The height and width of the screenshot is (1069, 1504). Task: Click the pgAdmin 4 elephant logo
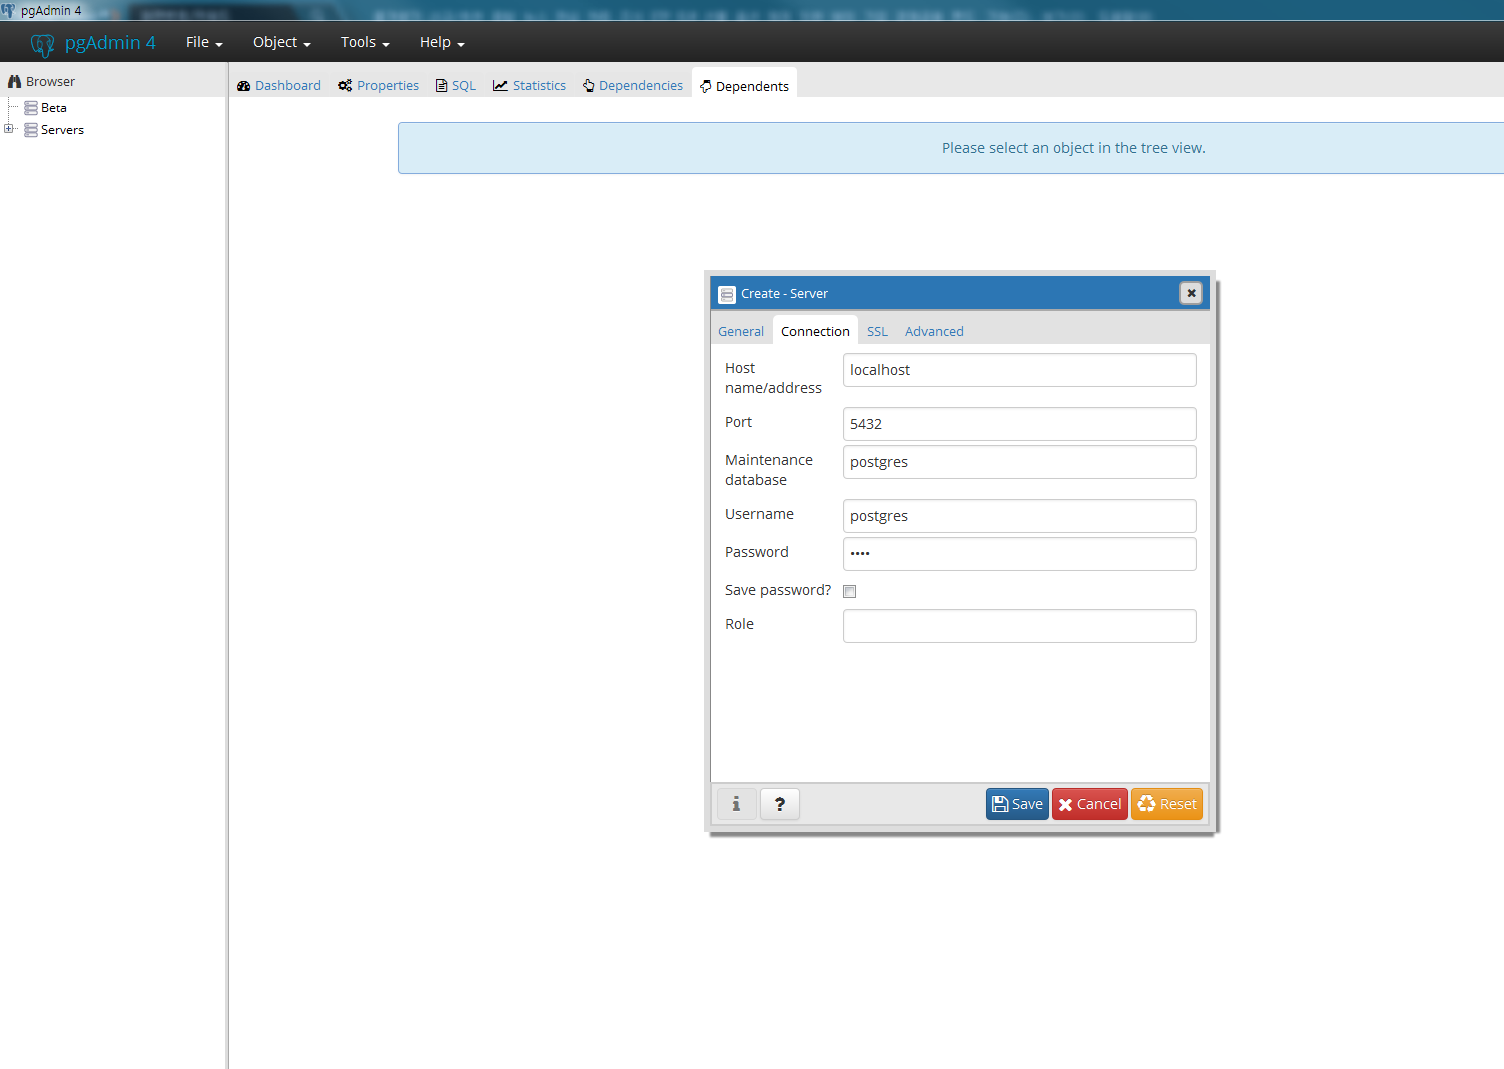coord(42,44)
